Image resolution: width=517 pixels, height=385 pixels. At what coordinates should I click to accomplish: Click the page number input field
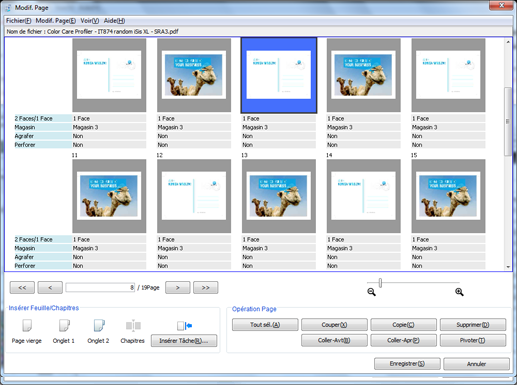click(100, 288)
